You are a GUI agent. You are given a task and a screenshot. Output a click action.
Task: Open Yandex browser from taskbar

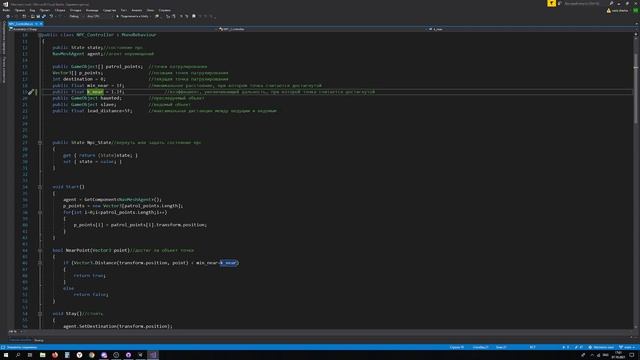tap(79, 355)
